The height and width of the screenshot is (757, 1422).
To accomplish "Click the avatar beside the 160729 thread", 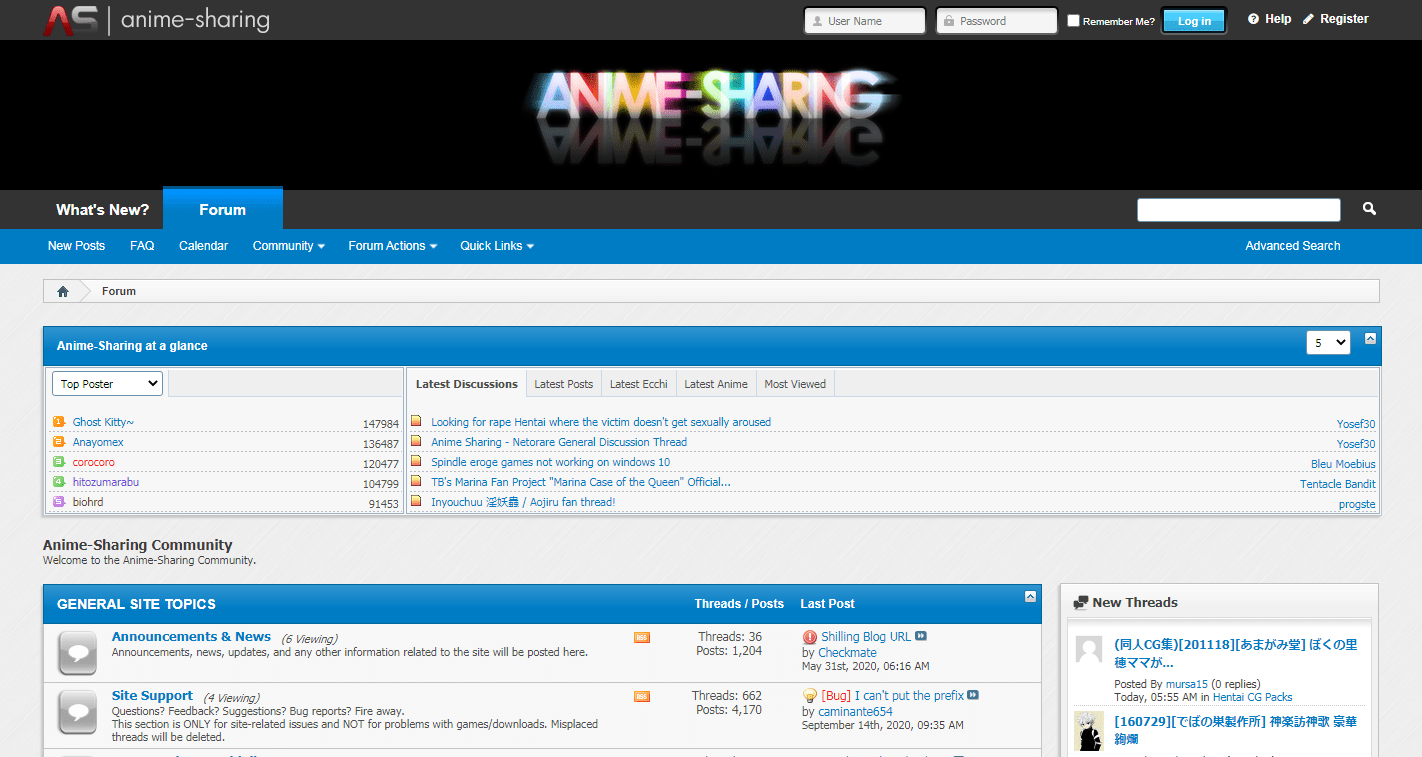I will point(1089,731).
